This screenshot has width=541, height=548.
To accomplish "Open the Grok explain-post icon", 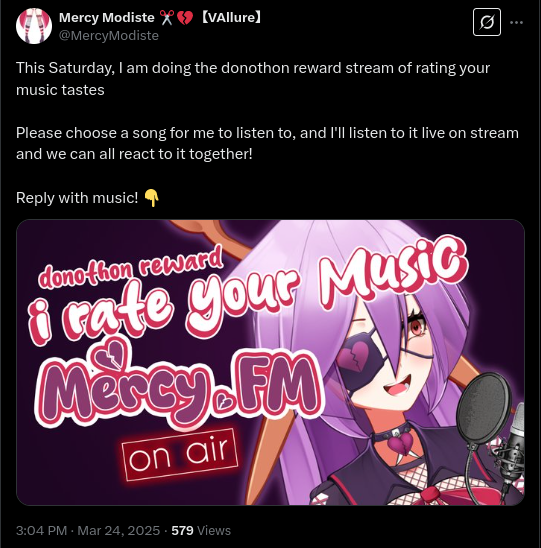I will click(486, 22).
